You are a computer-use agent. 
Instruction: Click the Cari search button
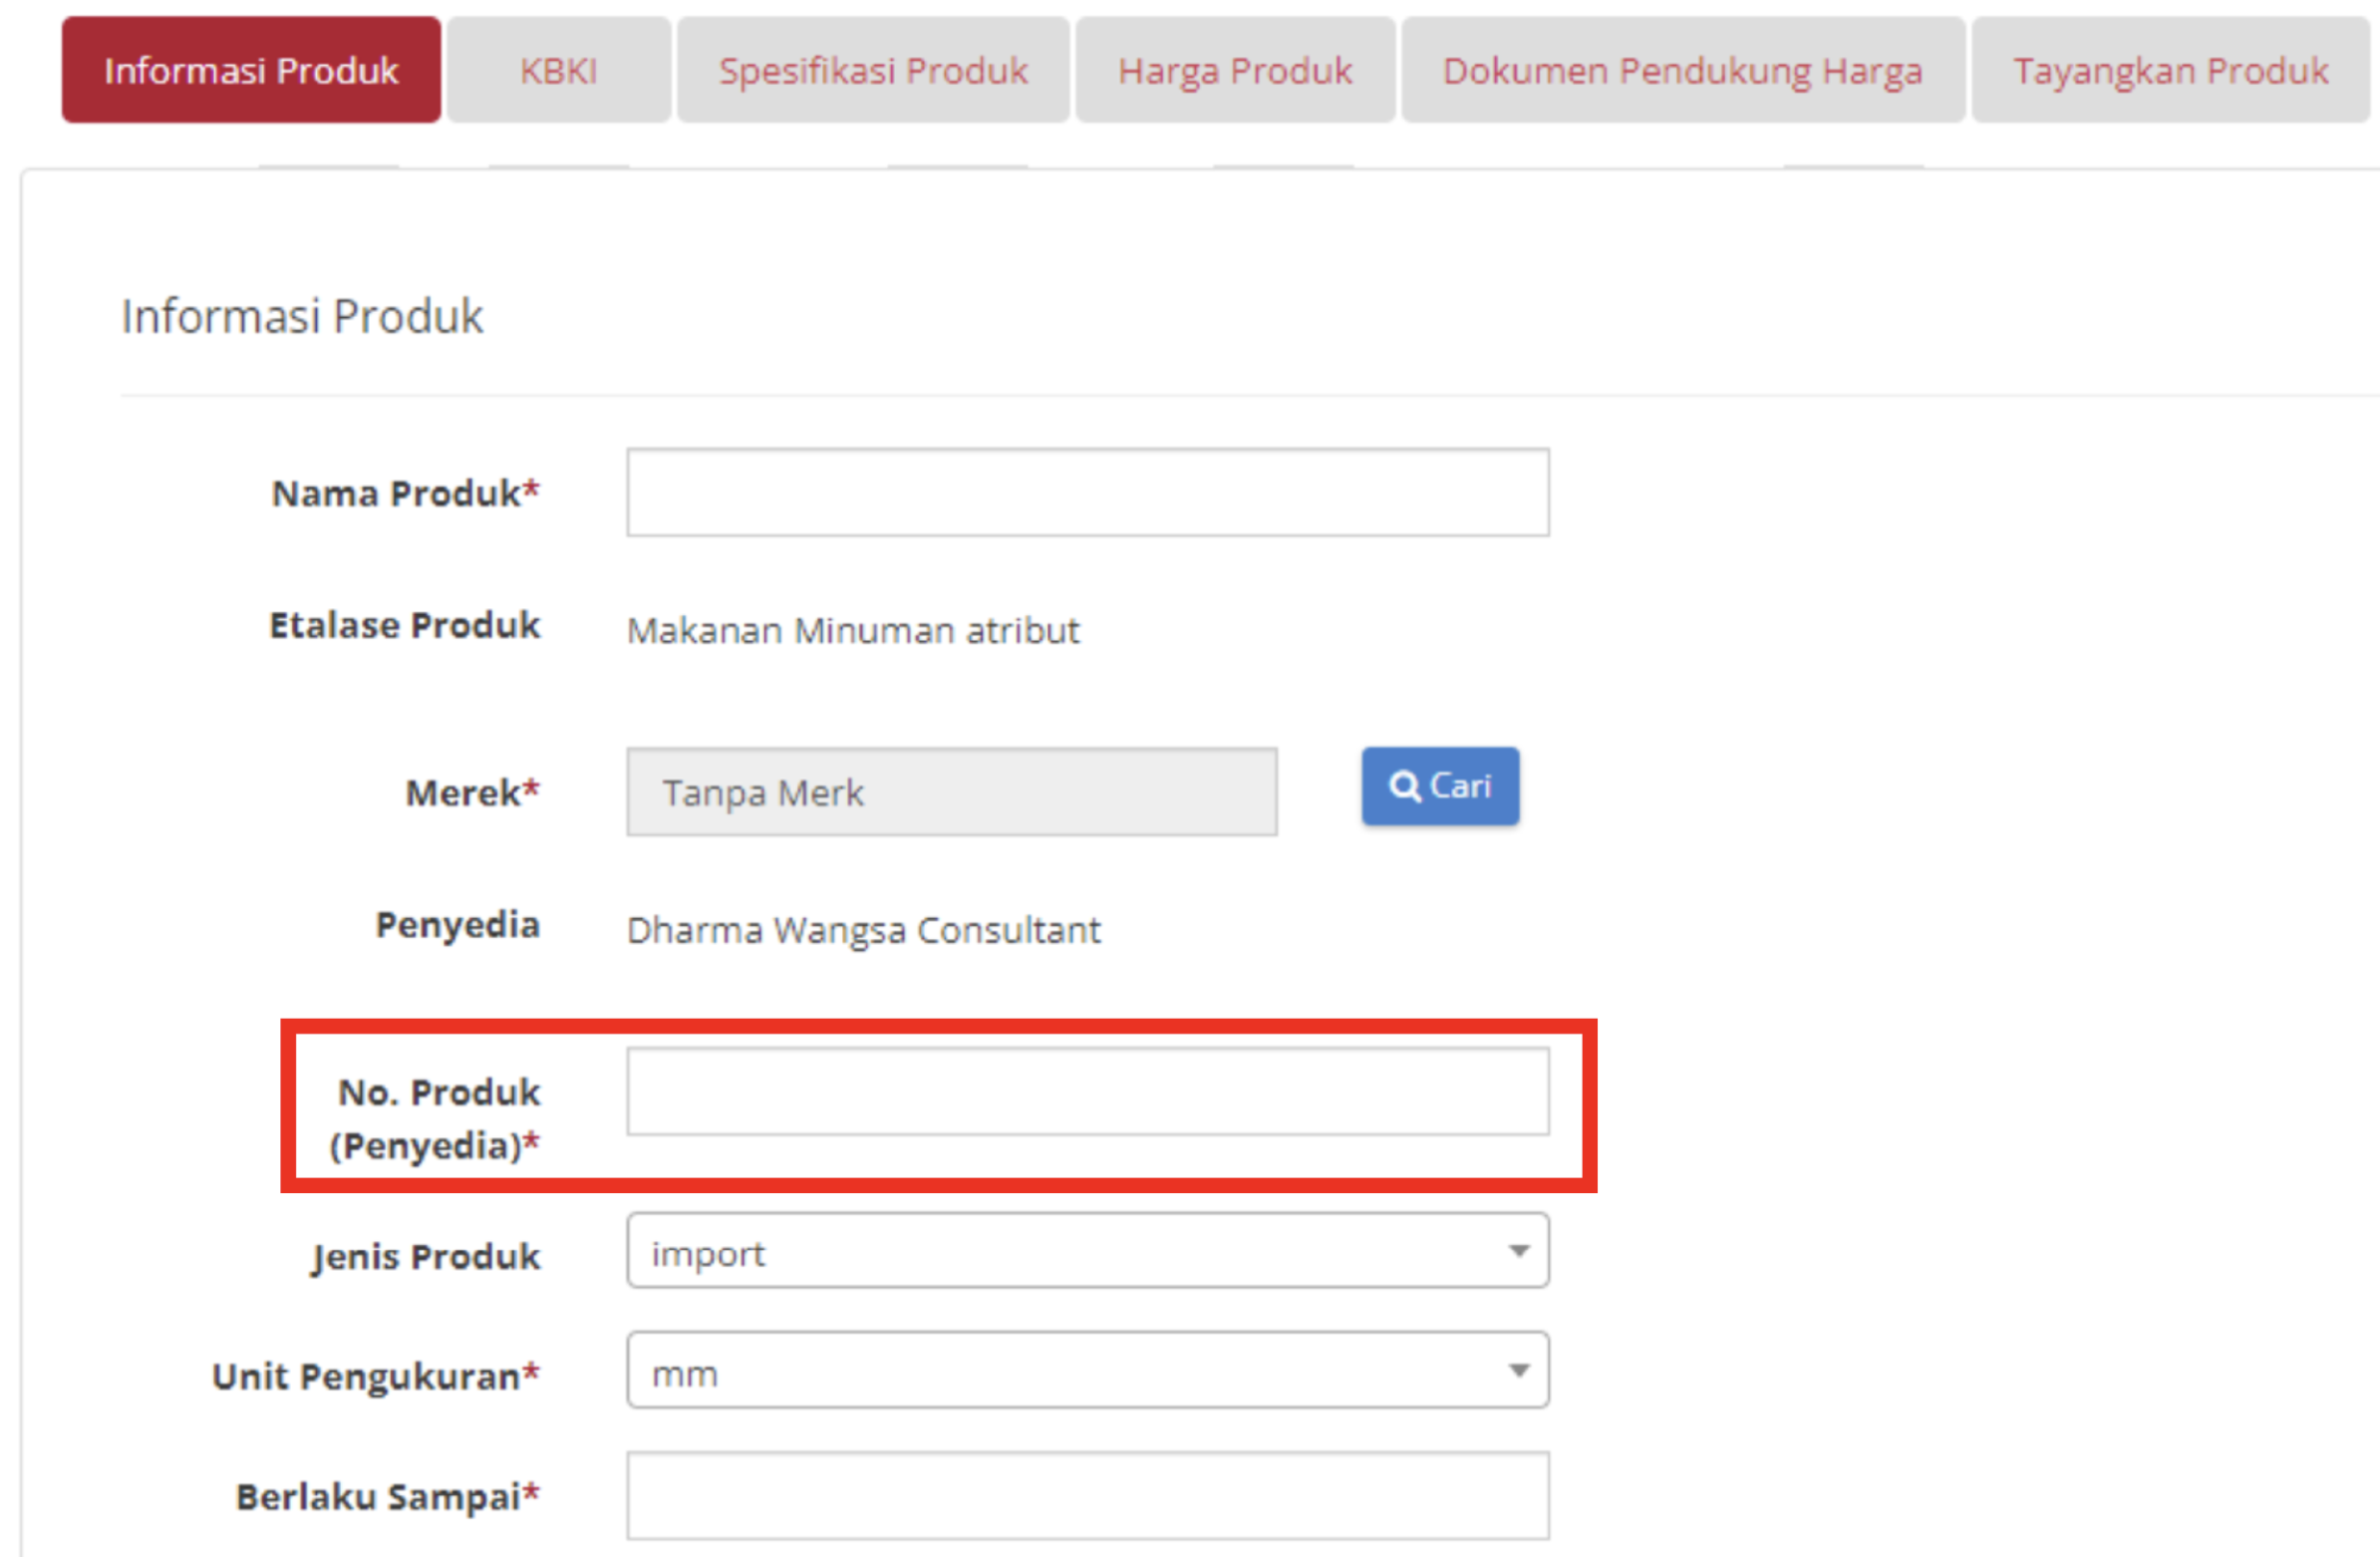[x=1440, y=786]
